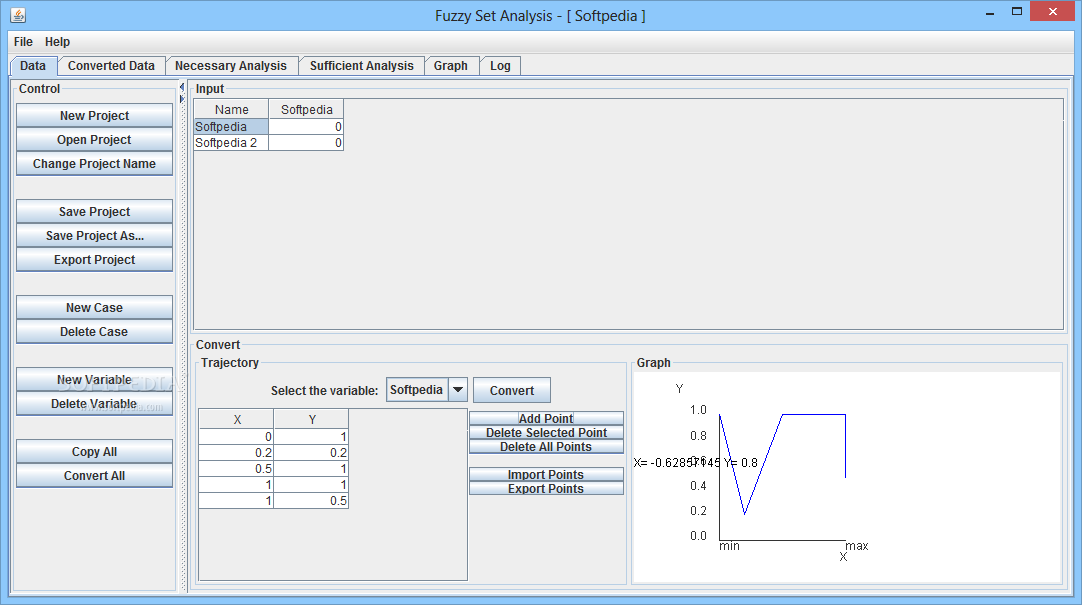Click the Convert All button
Image resolution: width=1082 pixels, height=605 pixels.
pos(95,475)
